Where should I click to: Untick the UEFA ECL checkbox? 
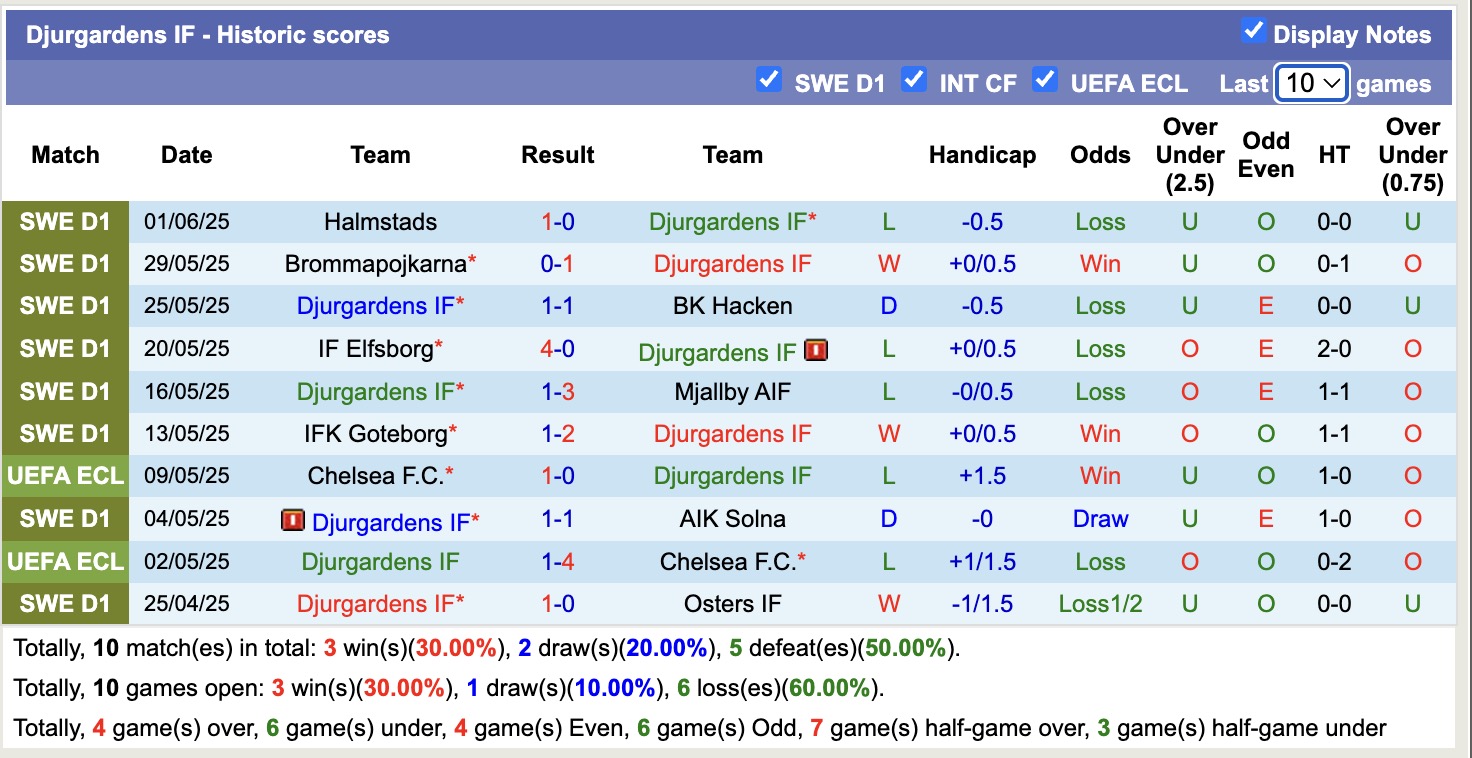[x=1044, y=79]
